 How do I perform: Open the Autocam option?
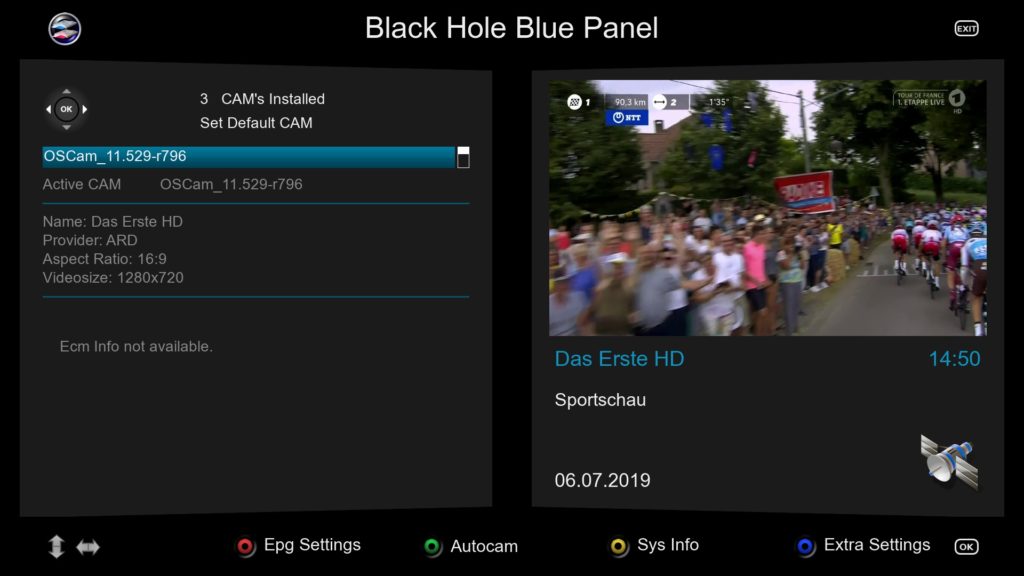point(484,546)
